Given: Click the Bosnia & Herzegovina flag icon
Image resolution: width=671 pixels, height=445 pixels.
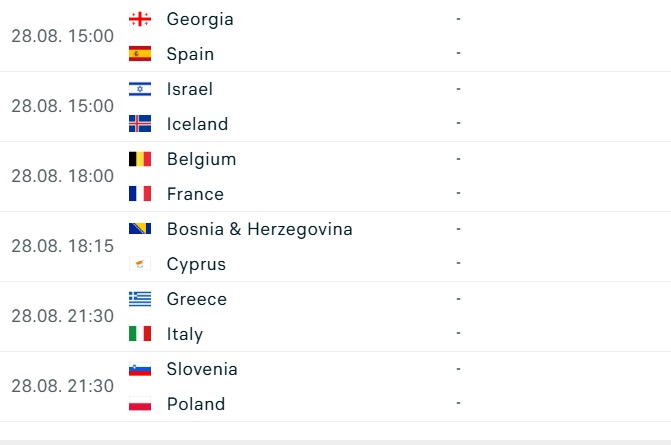Looking at the screenshot, I should (x=140, y=229).
